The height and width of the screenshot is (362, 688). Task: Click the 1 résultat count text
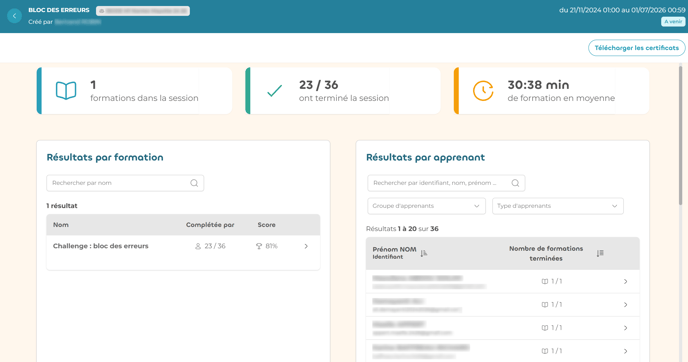click(62, 206)
